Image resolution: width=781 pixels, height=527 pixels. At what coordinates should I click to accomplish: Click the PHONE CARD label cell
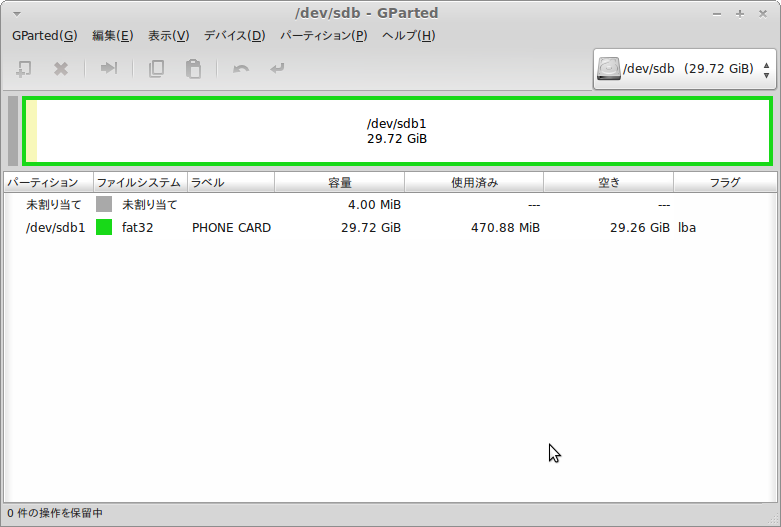click(x=231, y=228)
